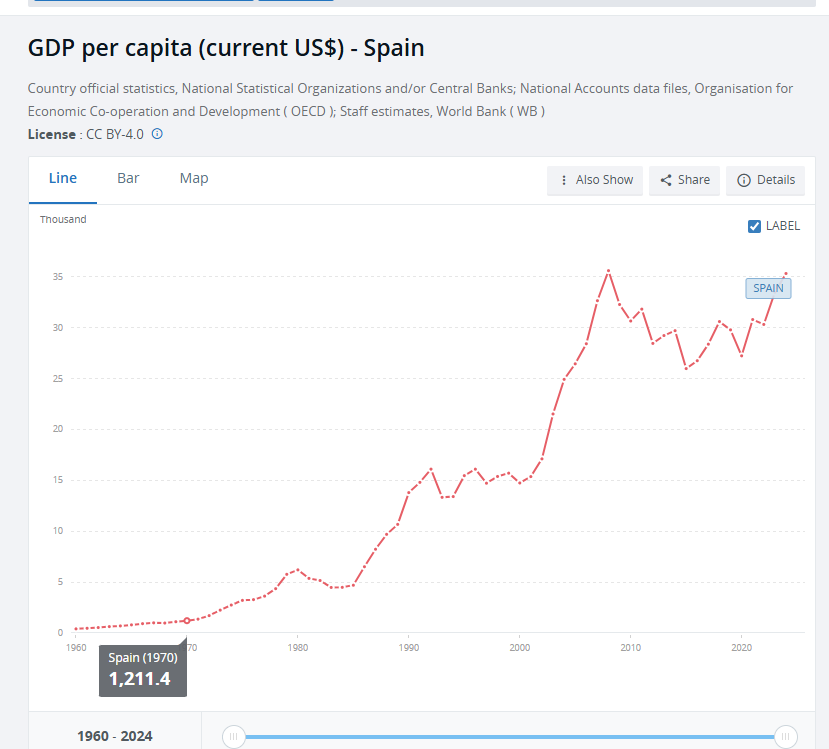Click the blue year range slider track
829x749 pixels.
[510, 736]
